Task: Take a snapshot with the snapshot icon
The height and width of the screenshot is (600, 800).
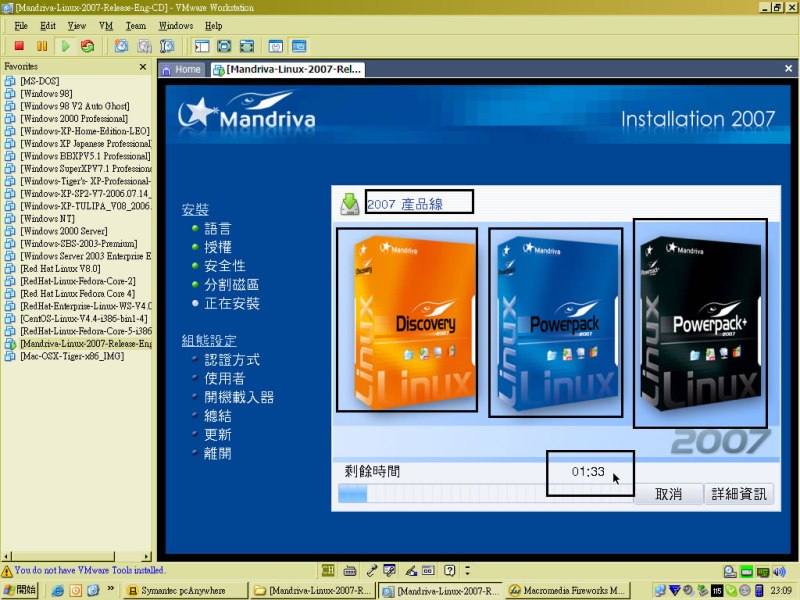Action: click(x=121, y=46)
